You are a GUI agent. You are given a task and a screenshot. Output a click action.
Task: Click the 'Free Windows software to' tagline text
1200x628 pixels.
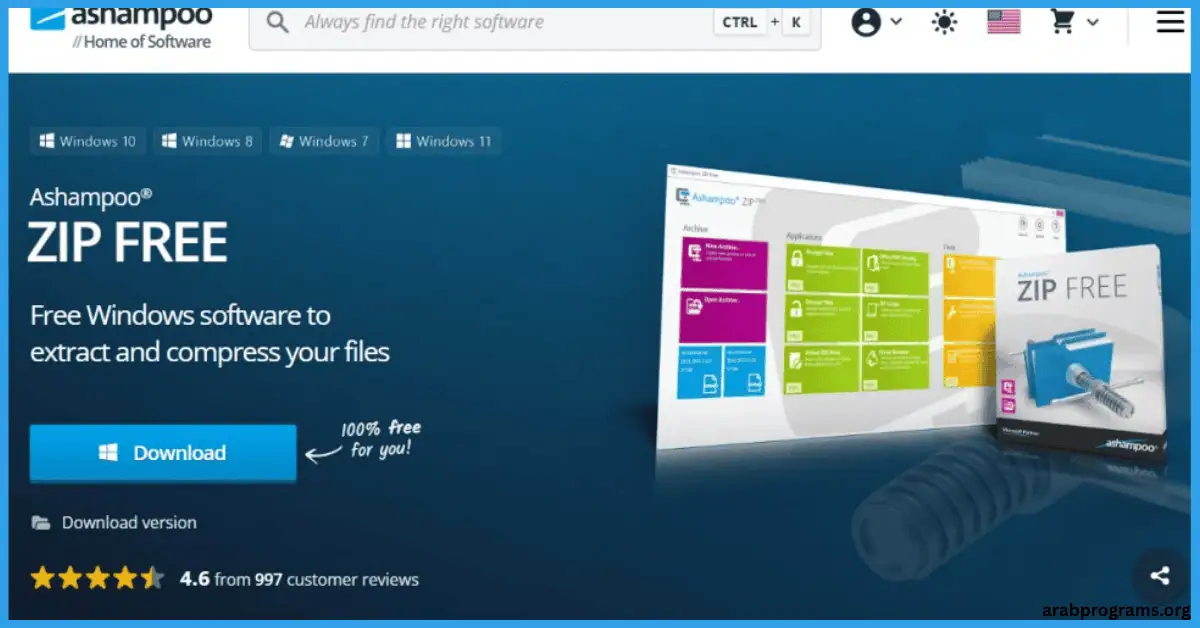pos(180,316)
